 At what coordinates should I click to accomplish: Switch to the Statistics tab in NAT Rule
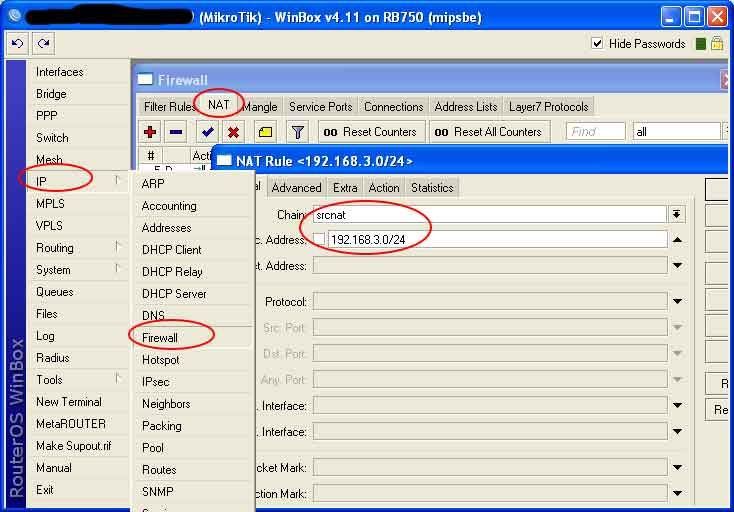pos(432,188)
